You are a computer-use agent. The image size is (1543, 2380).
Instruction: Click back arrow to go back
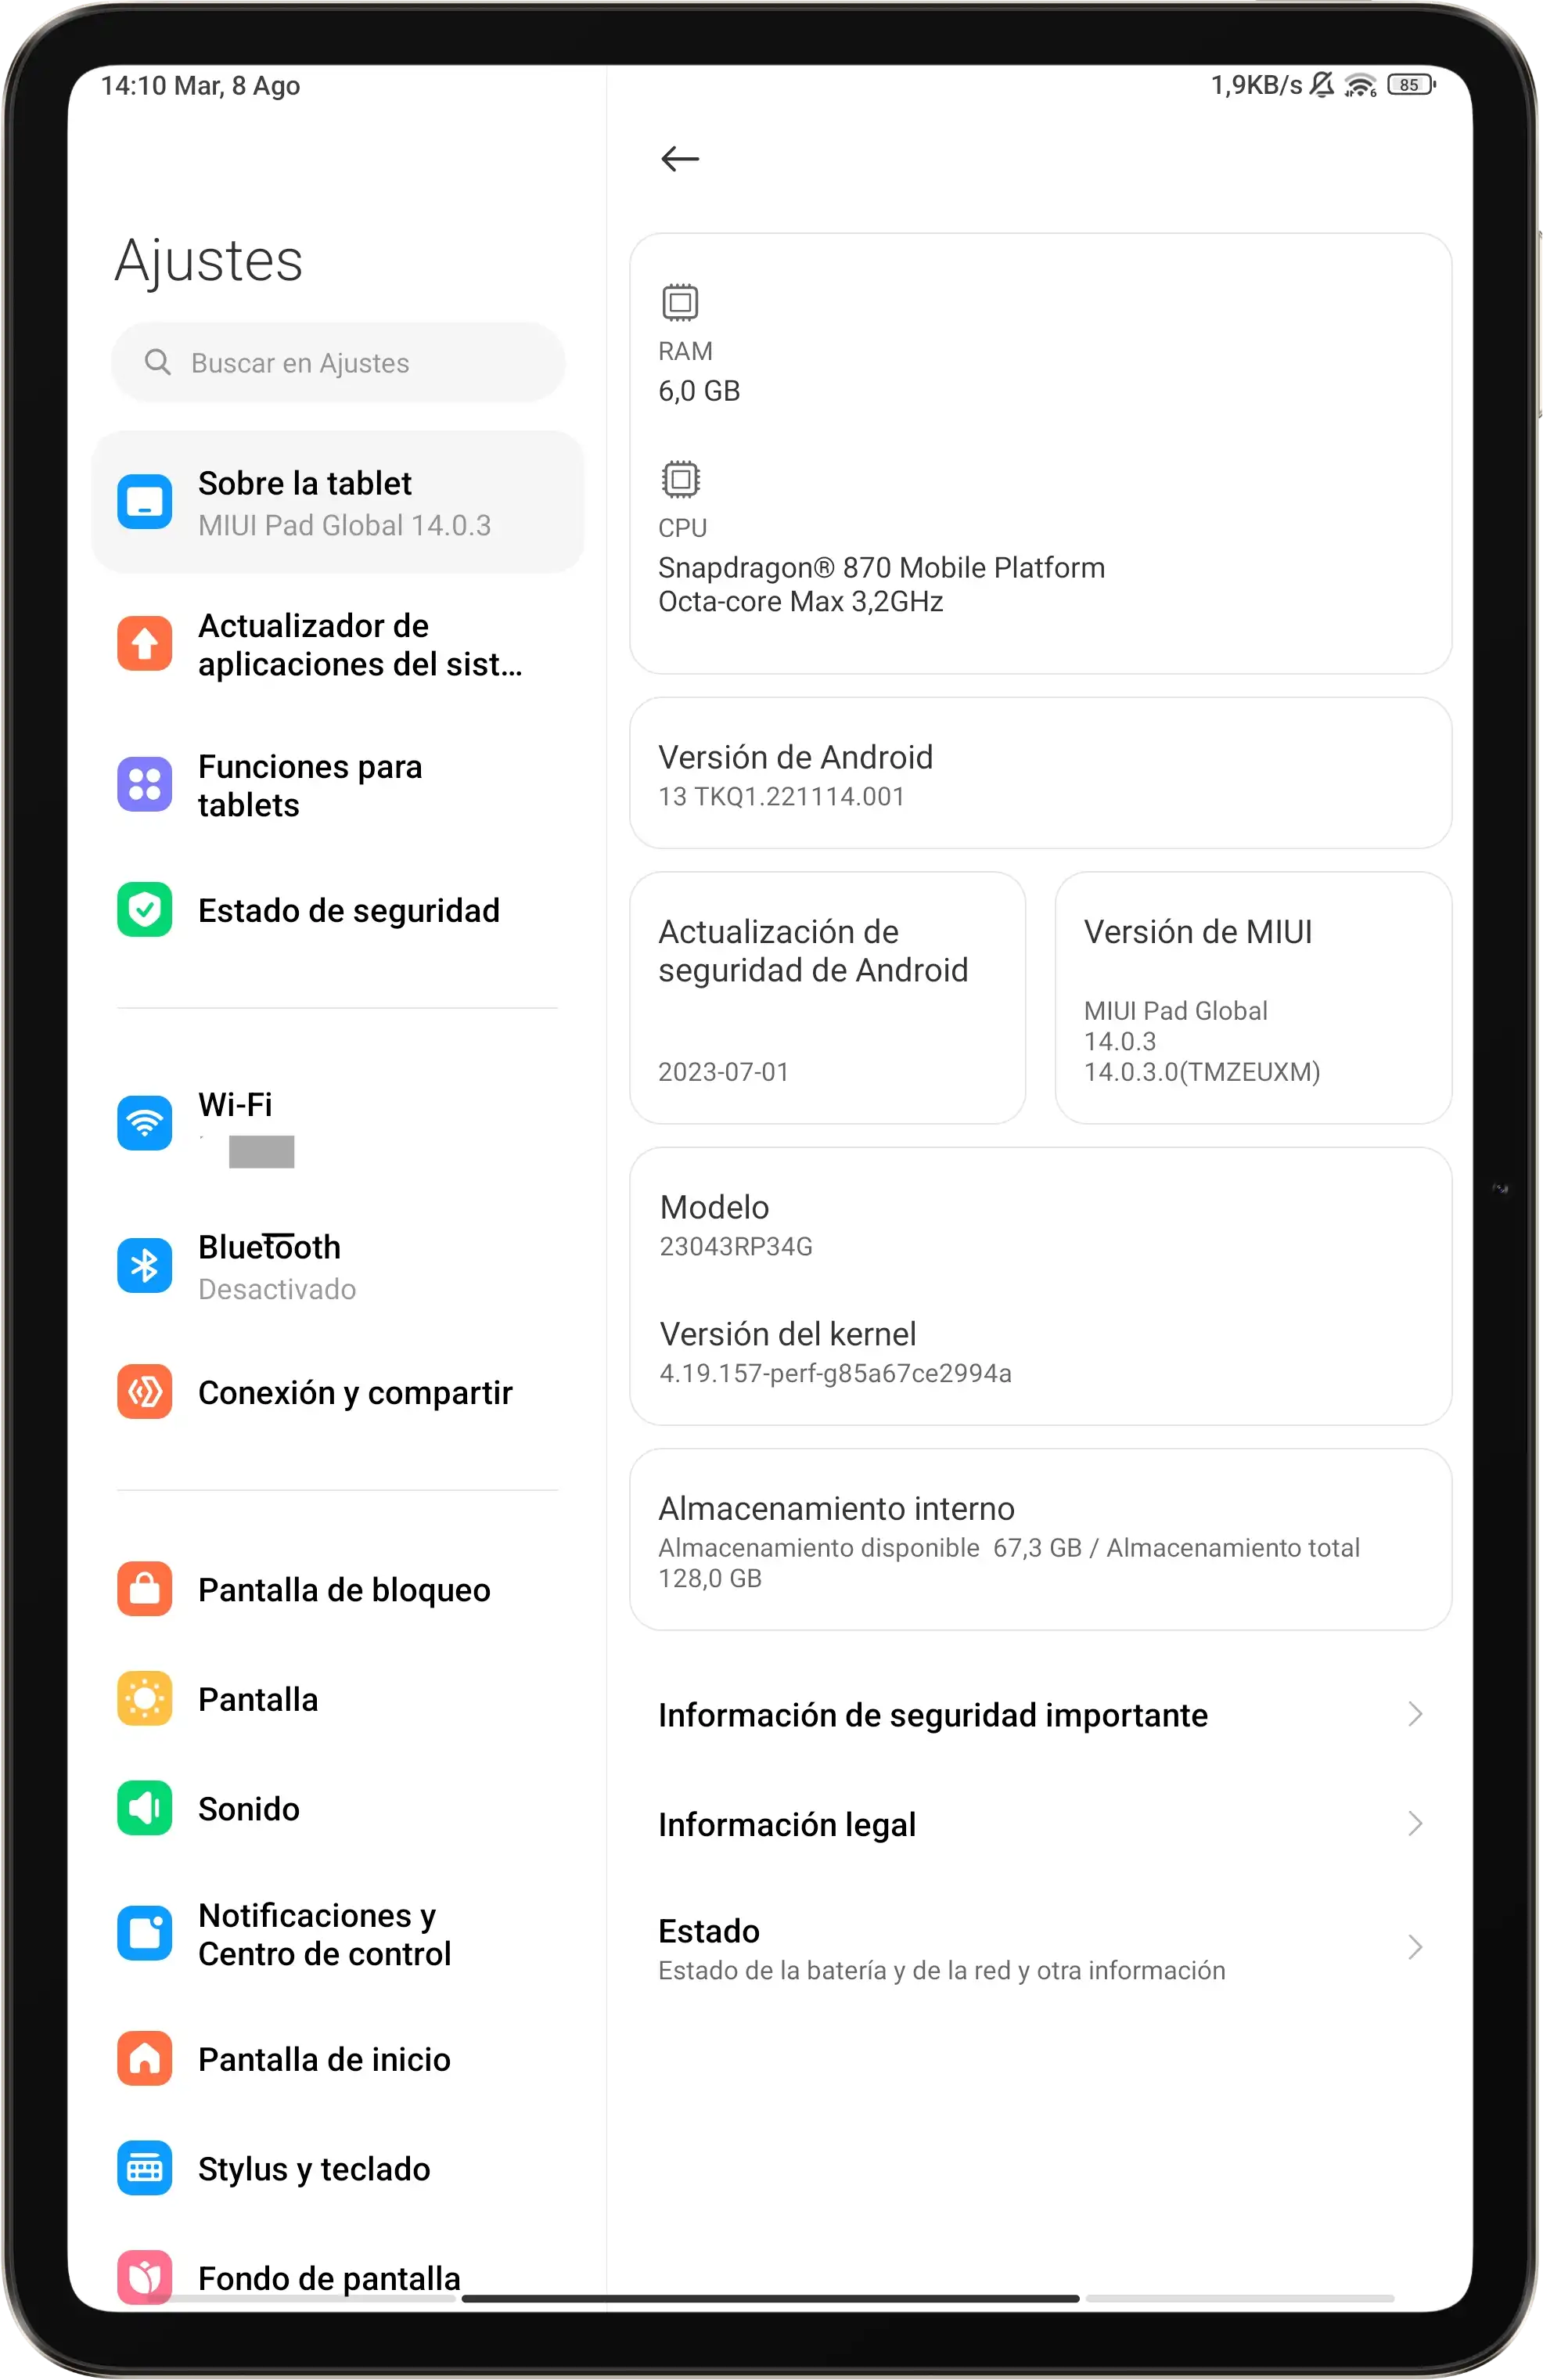682,160
